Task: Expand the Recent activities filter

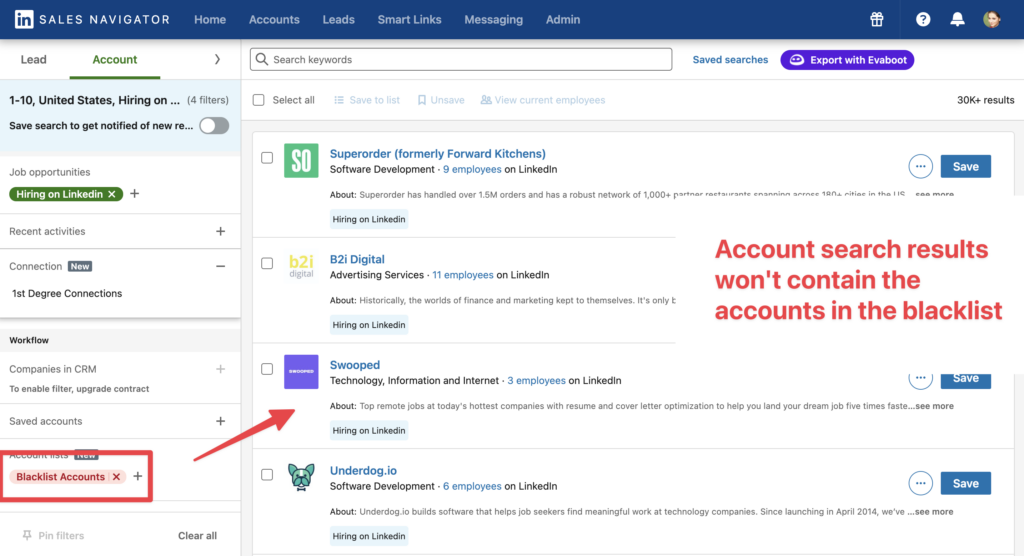Action: [221, 231]
